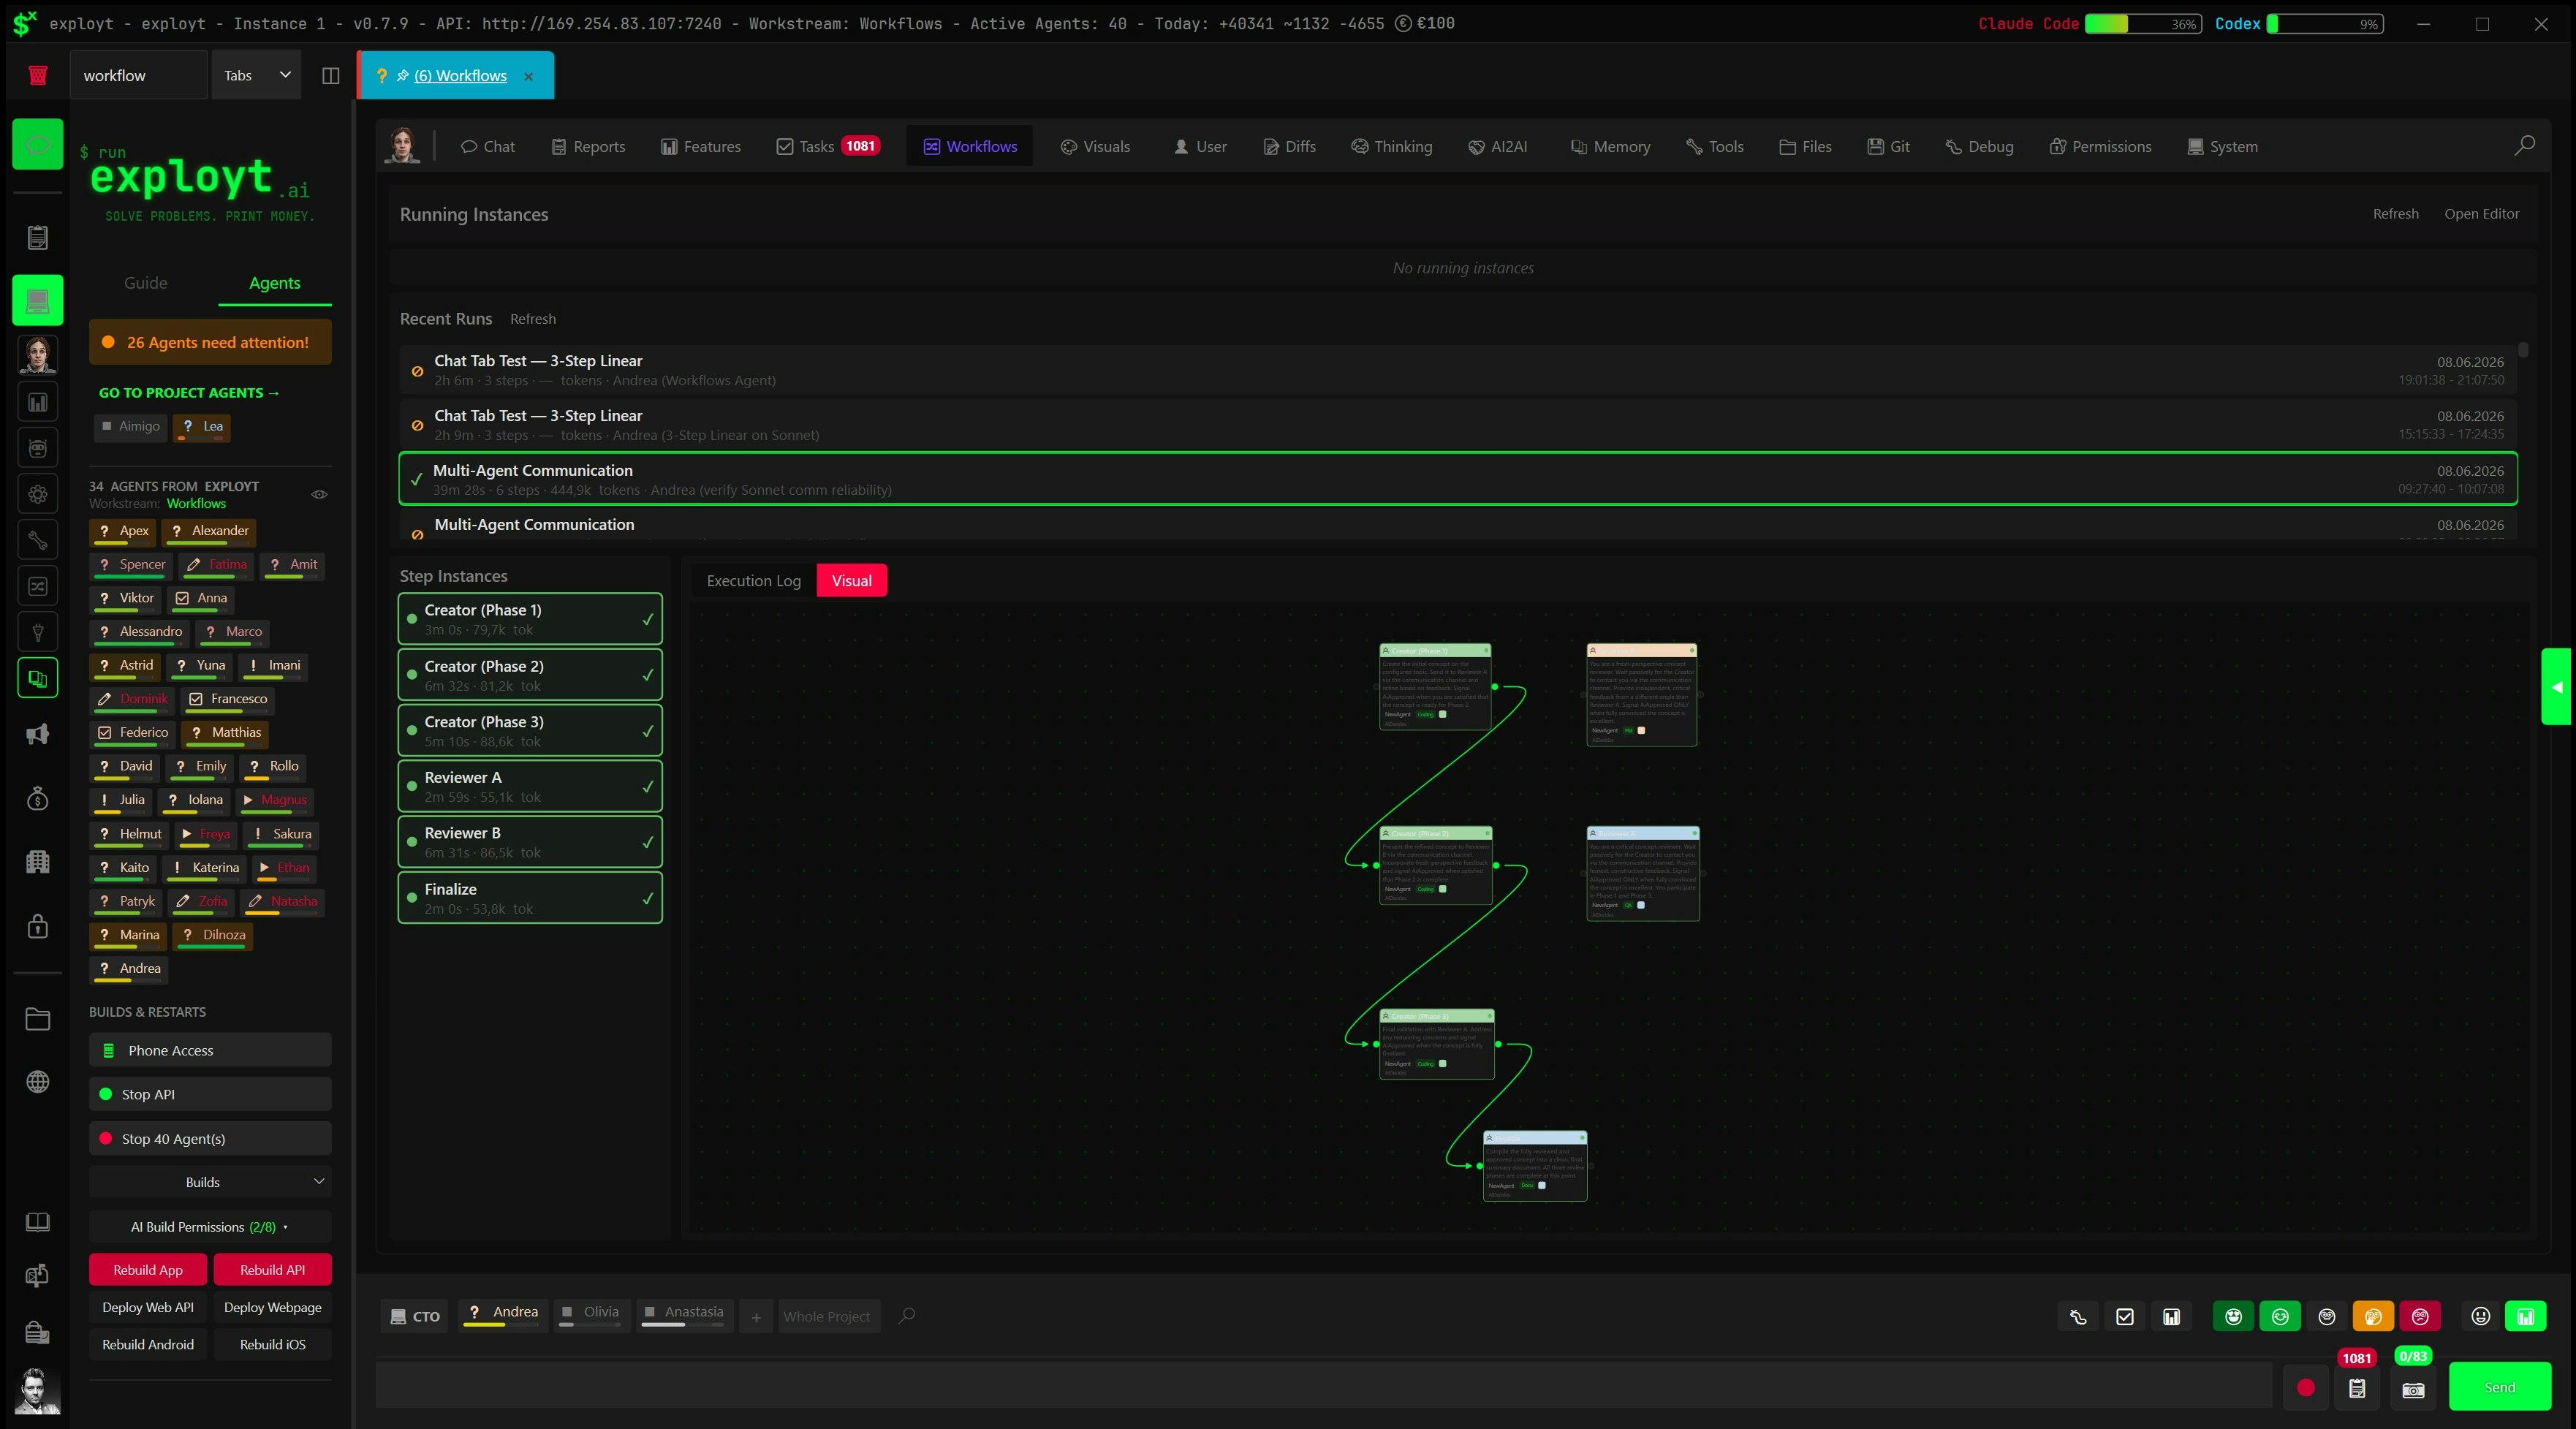Expand the Reviewer B step instance
The image size is (2576, 1429).
pyautogui.click(x=530, y=842)
